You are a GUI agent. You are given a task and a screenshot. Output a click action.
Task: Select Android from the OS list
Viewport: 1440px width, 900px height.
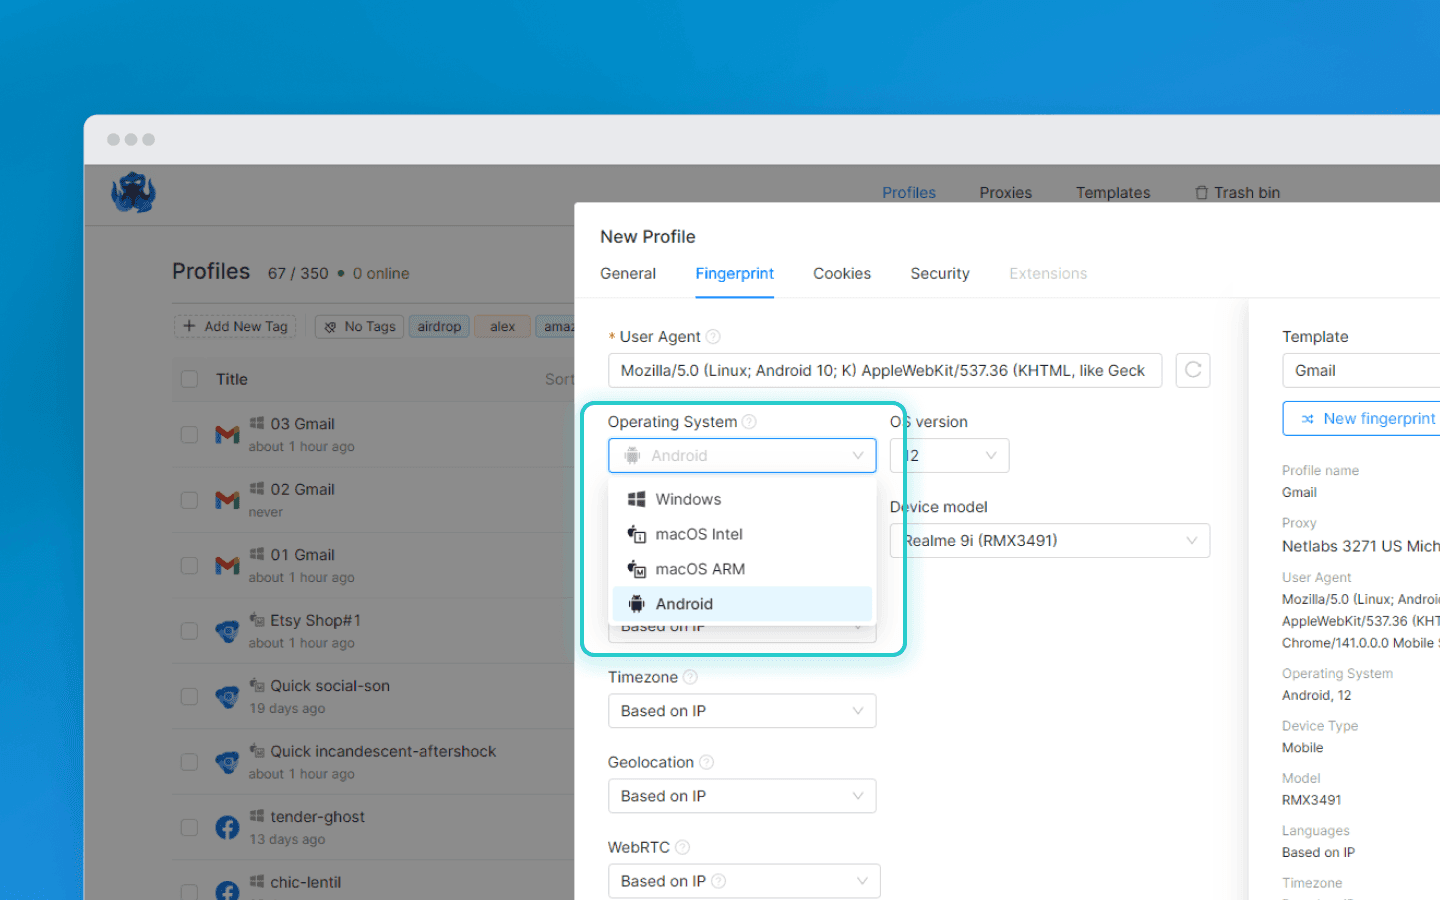(742, 604)
